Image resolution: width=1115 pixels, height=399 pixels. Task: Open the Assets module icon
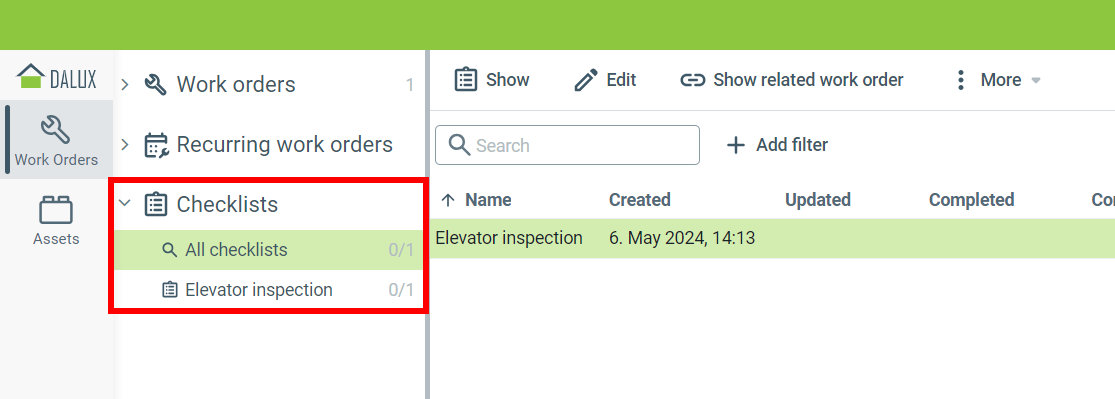click(x=55, y=210)
